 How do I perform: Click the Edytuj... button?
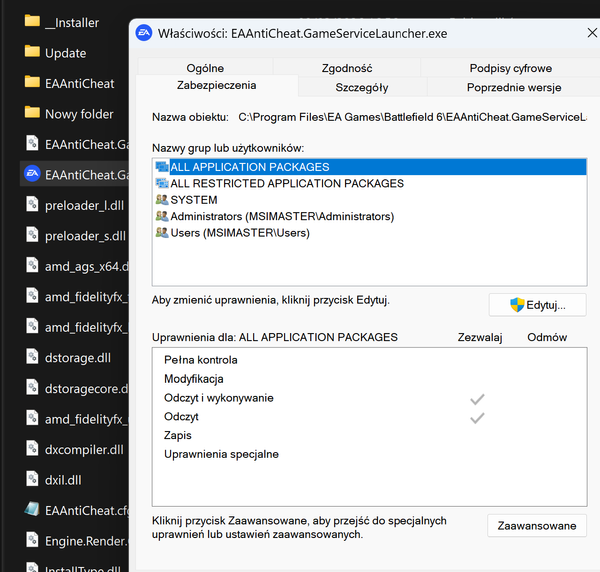pos(537,304)
